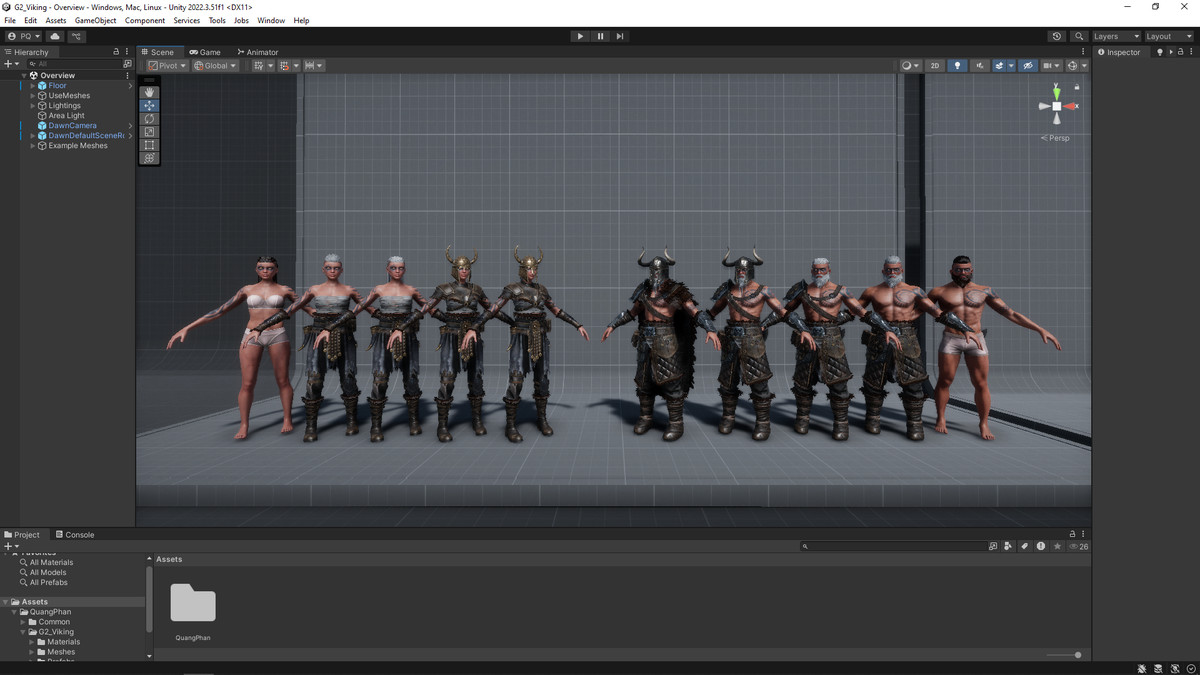Click the Version Control icon next to the cloud
Image resolution: width=1200 pixels, height=675 pixels.
tap(77, 36)
